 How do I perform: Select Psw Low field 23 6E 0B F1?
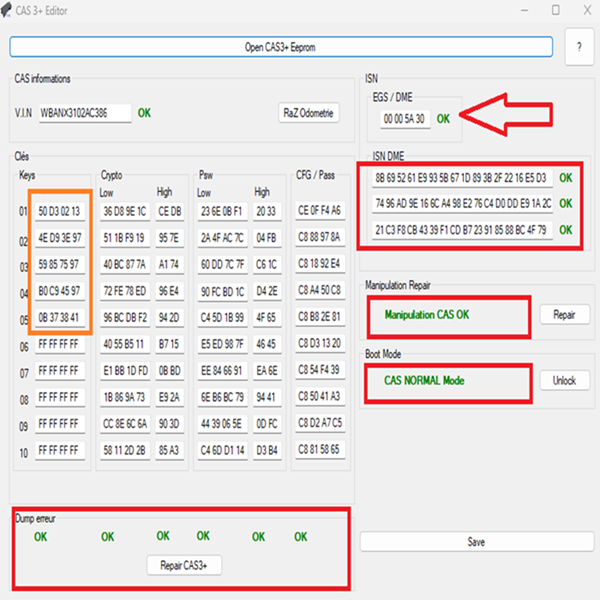click(x=222, y=212)
